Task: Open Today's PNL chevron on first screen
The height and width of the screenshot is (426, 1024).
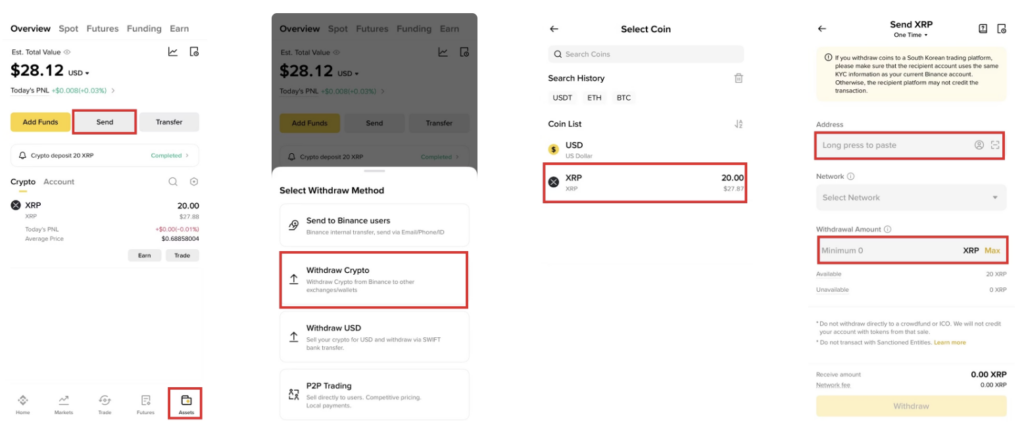Action: click(x=112, y=91)
